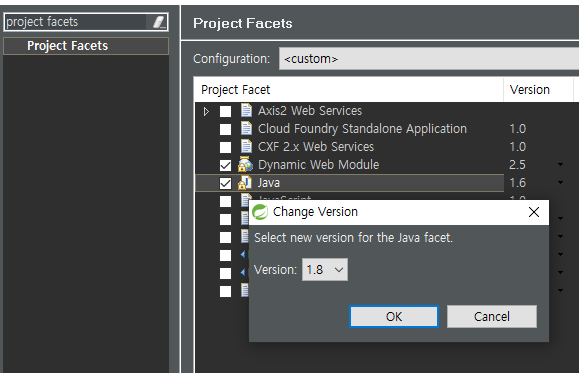Click the CXF 2.x Web Services facet icon

click(x=246, y=146)
